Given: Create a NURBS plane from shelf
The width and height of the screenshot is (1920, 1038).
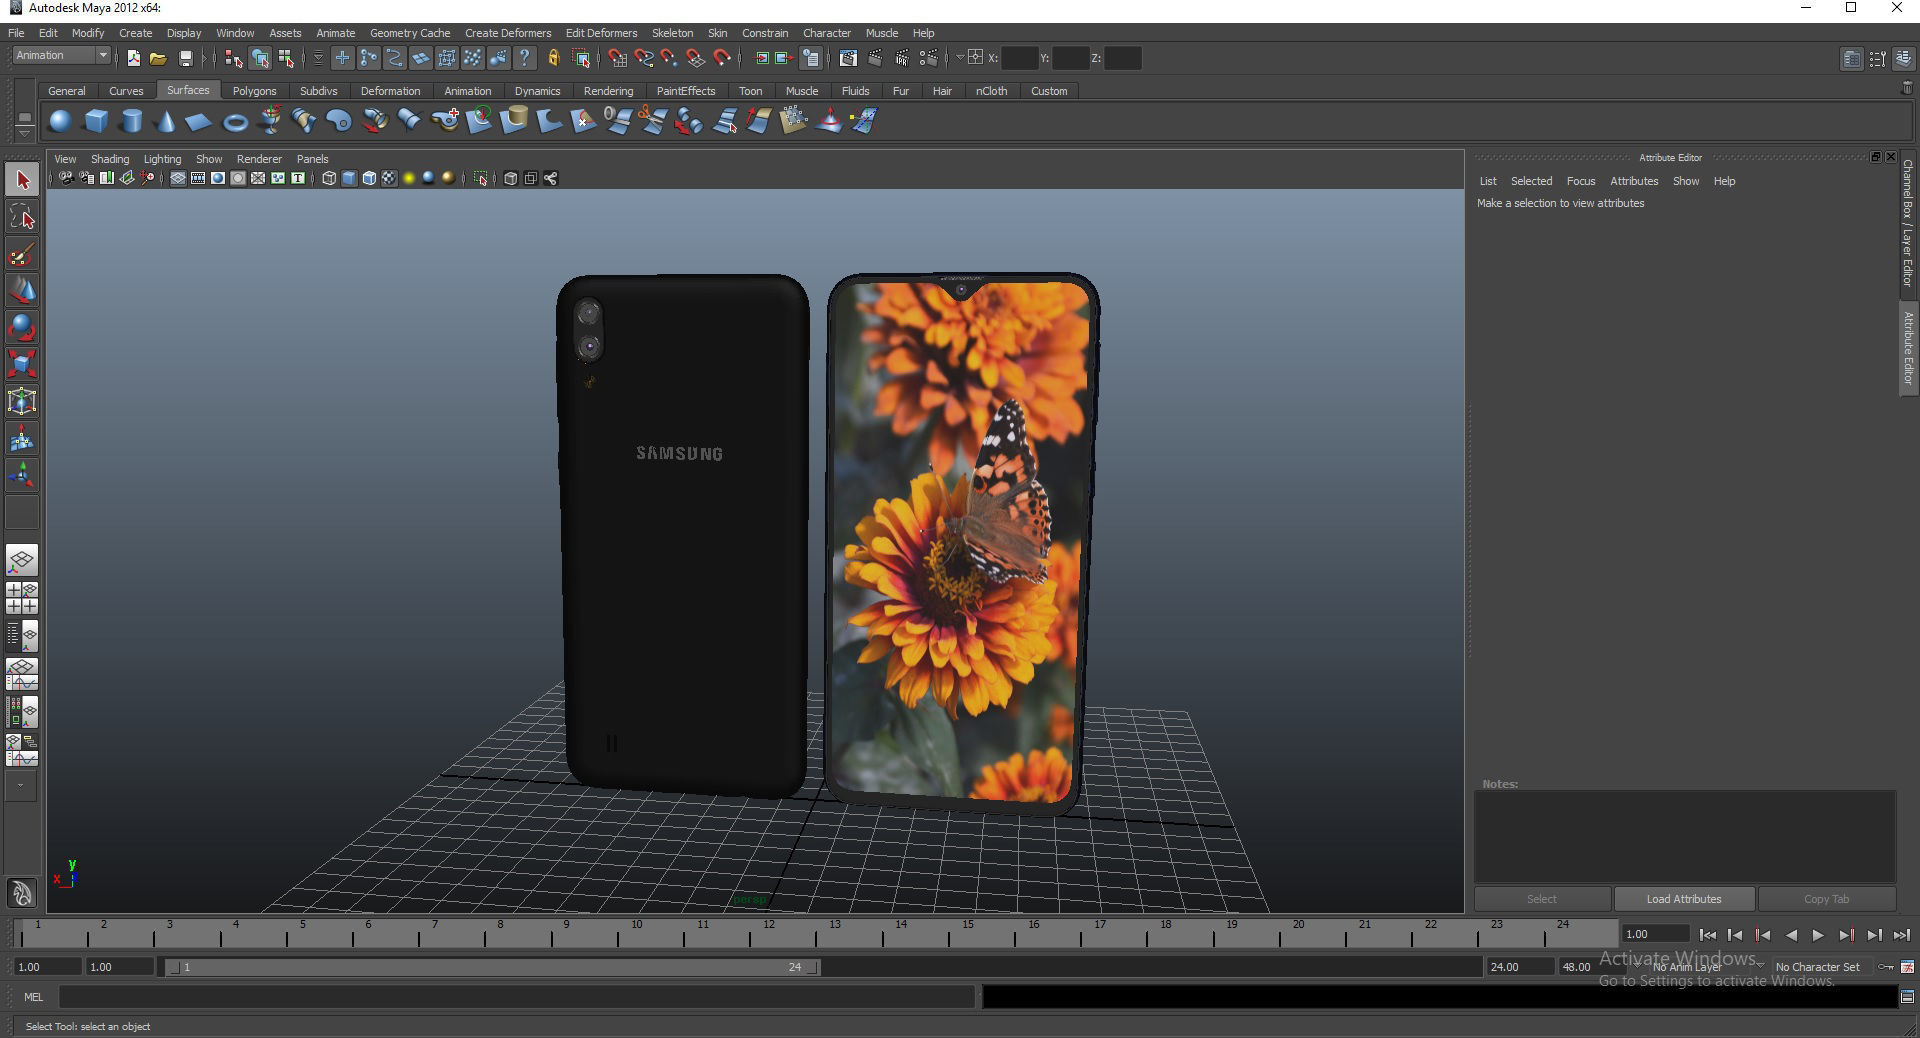Looking at the screenshot, I should (x=199, y=121).
